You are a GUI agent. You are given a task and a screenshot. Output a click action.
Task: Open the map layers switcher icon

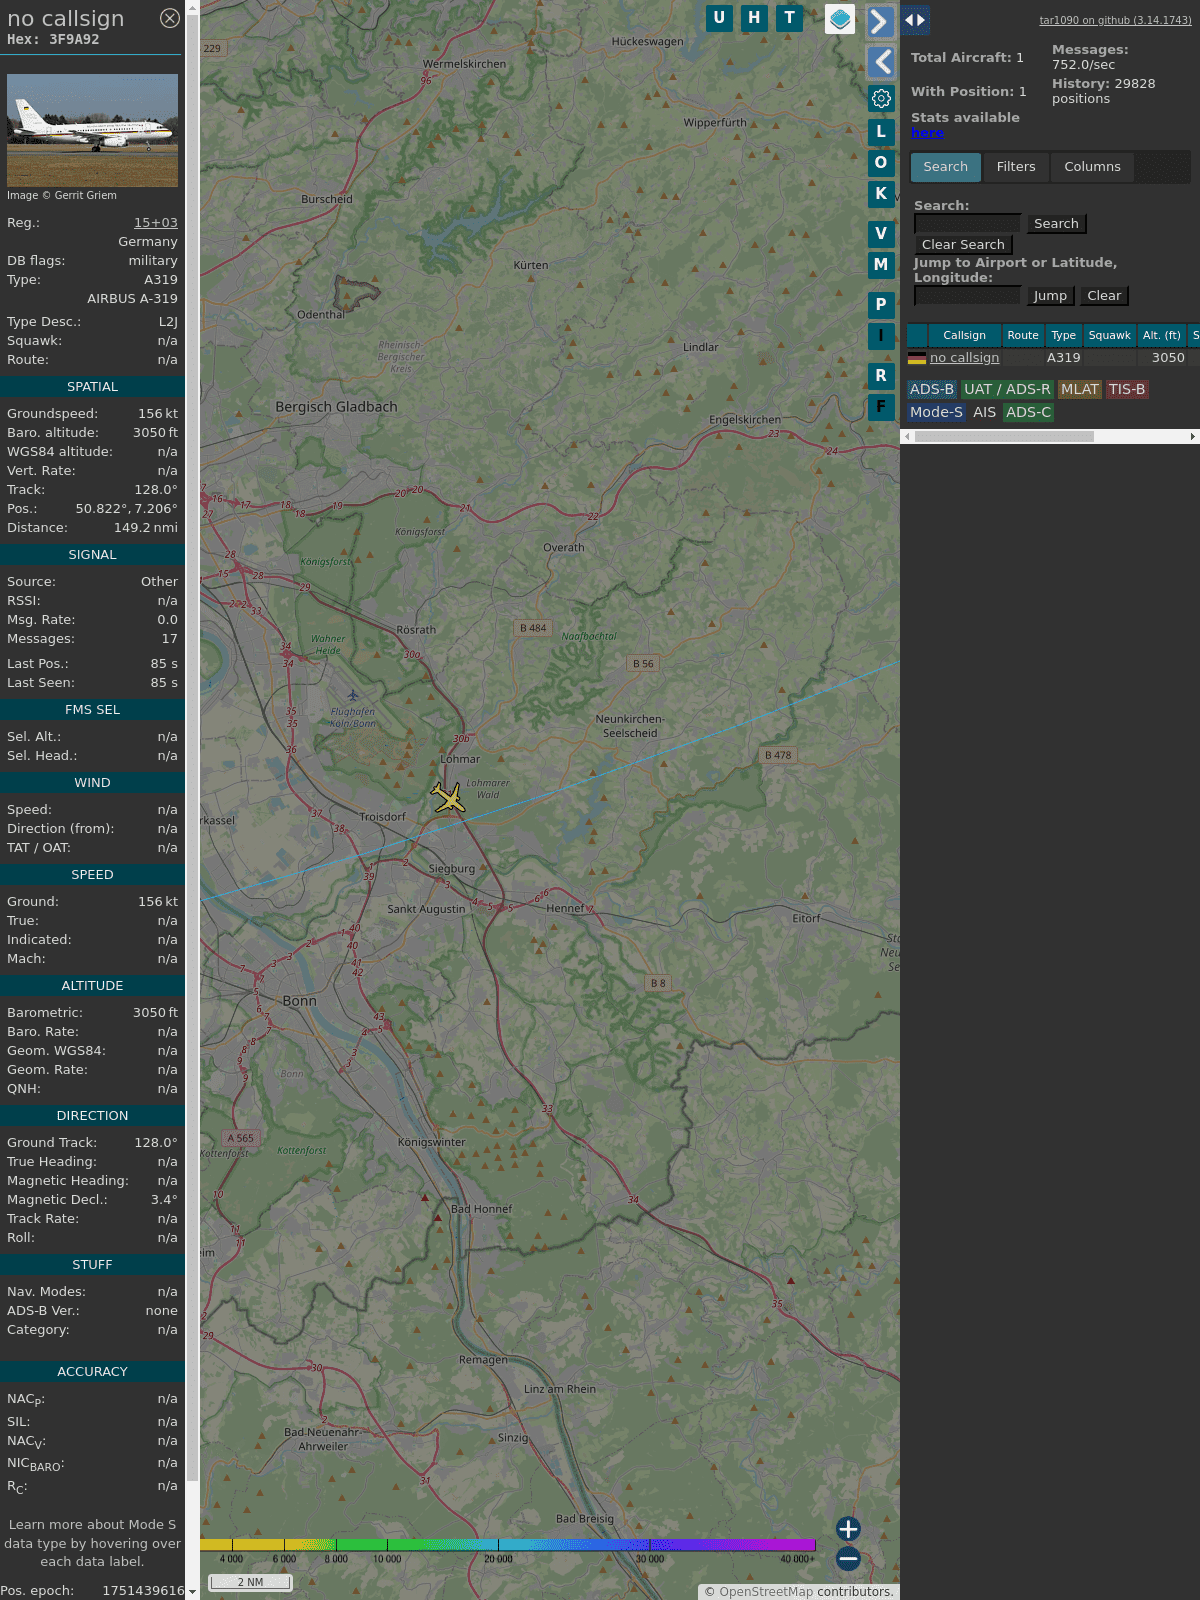pos(840,19)
